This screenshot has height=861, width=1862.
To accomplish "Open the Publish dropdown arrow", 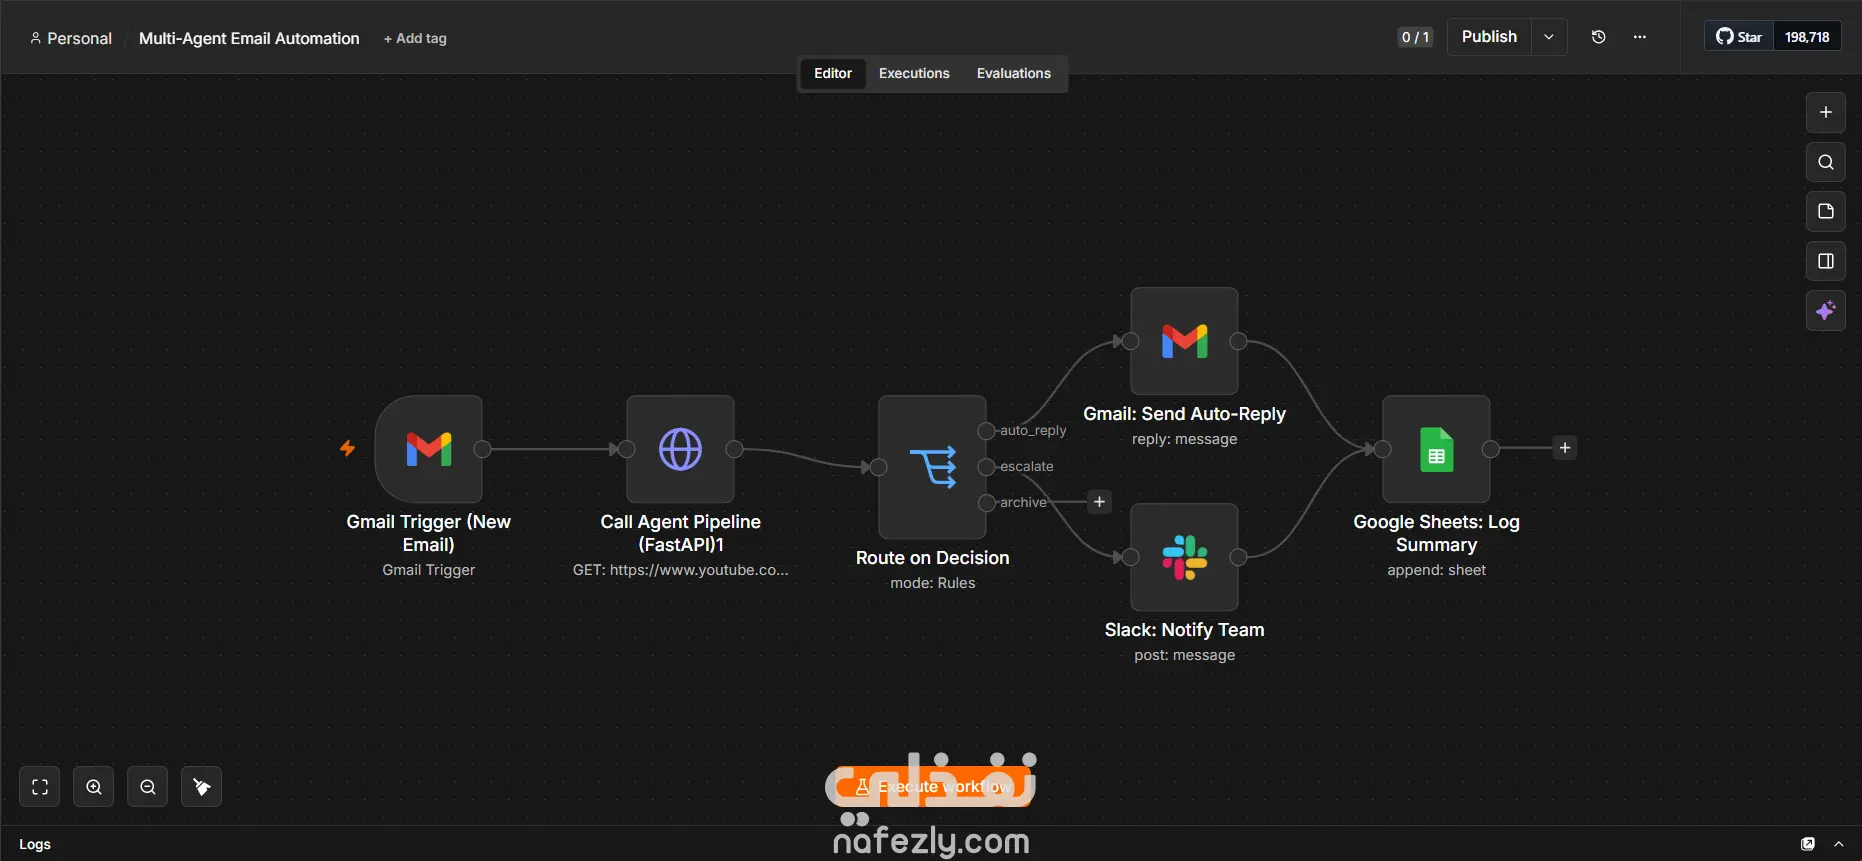I will pos(1549,37).
